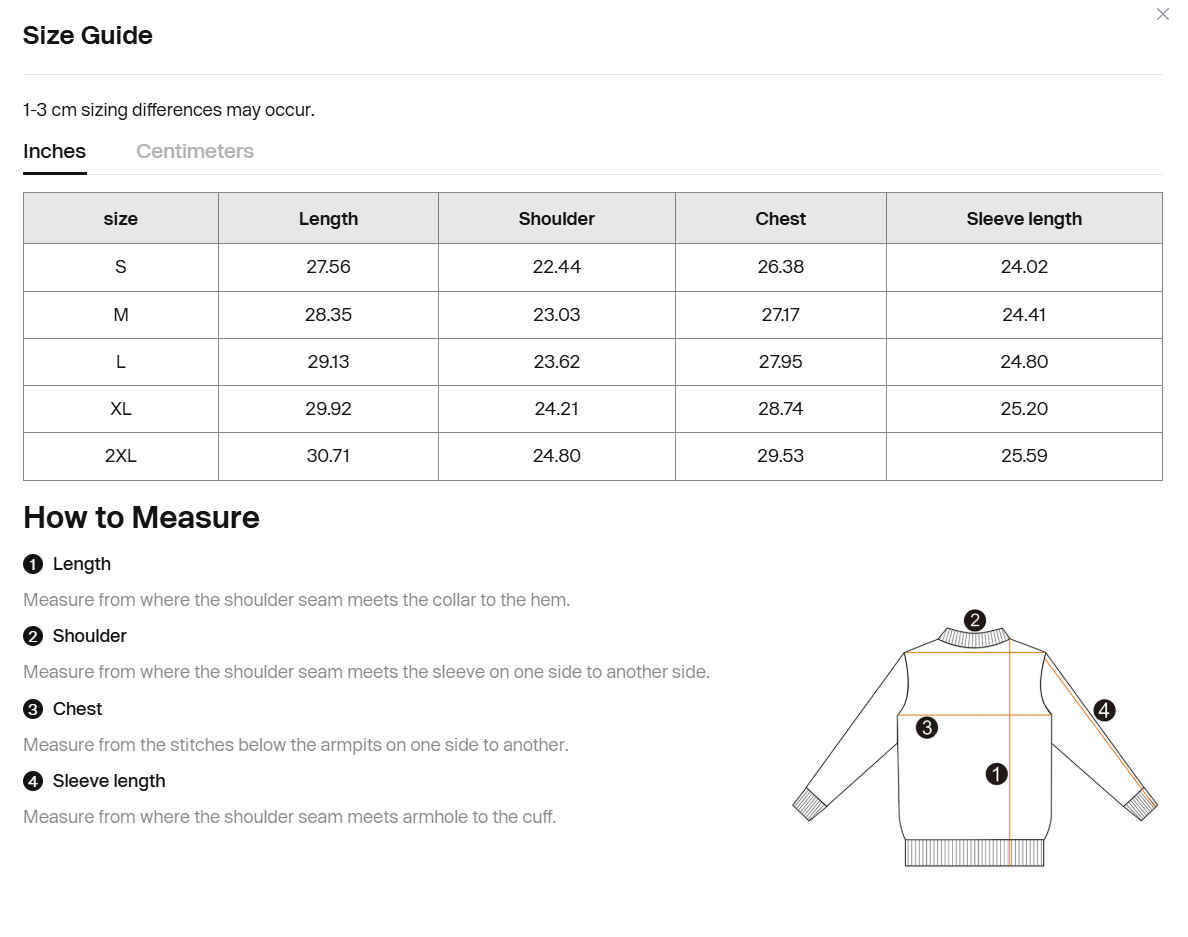Click the circled 2 icon beside Shoulder heading

pos(31,636)
